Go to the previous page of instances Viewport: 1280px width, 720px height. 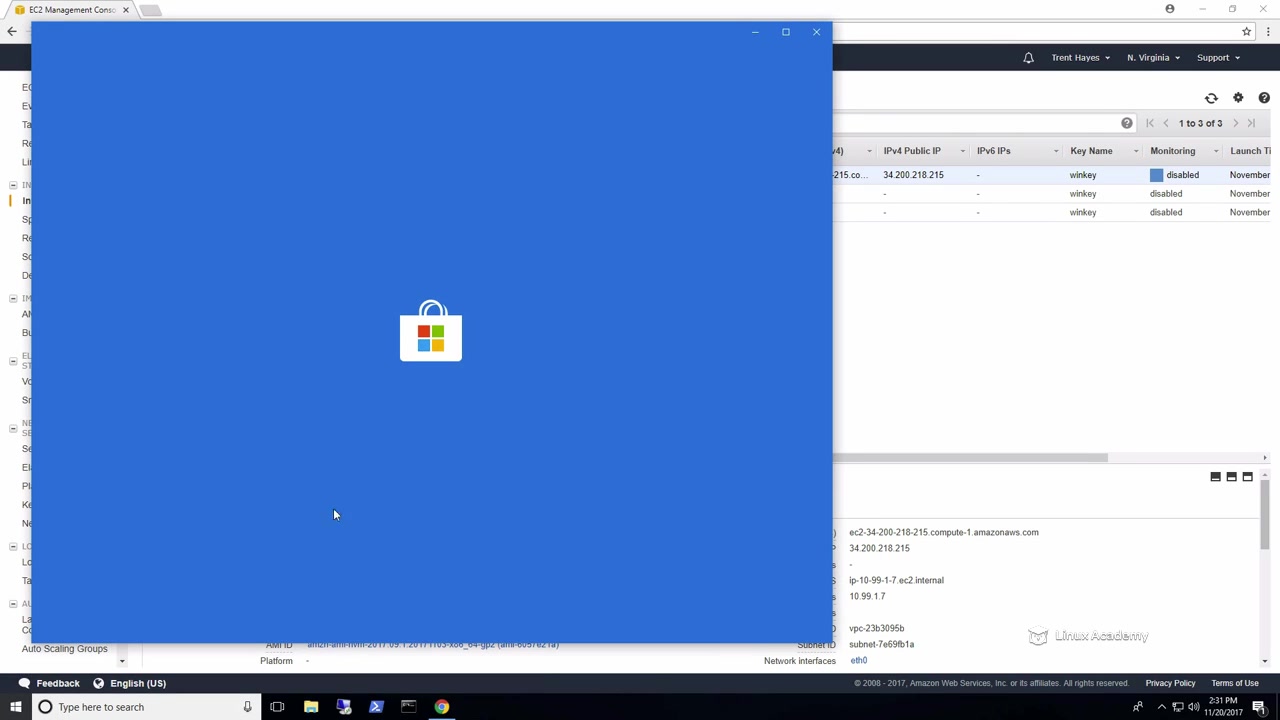coord(1166,123)
